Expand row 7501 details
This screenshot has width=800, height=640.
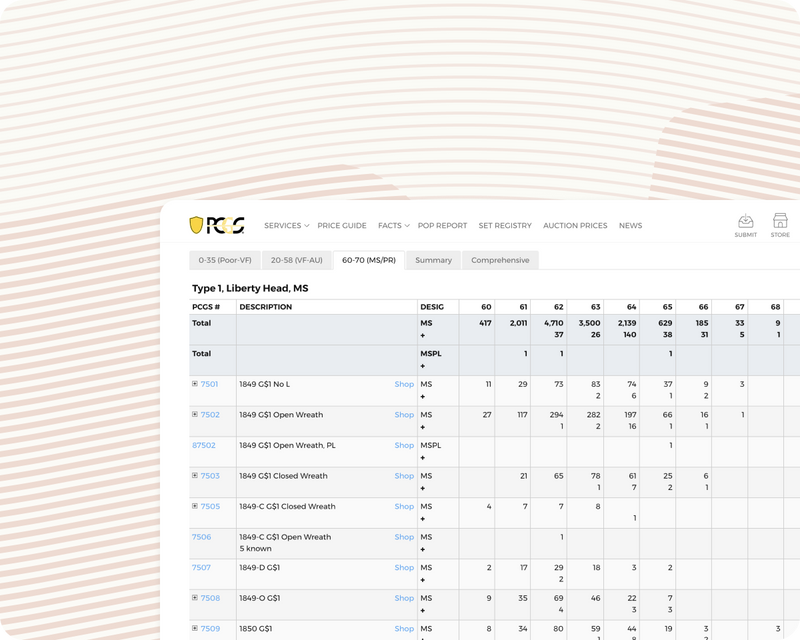pyautogui.click(x=195, y=384)
